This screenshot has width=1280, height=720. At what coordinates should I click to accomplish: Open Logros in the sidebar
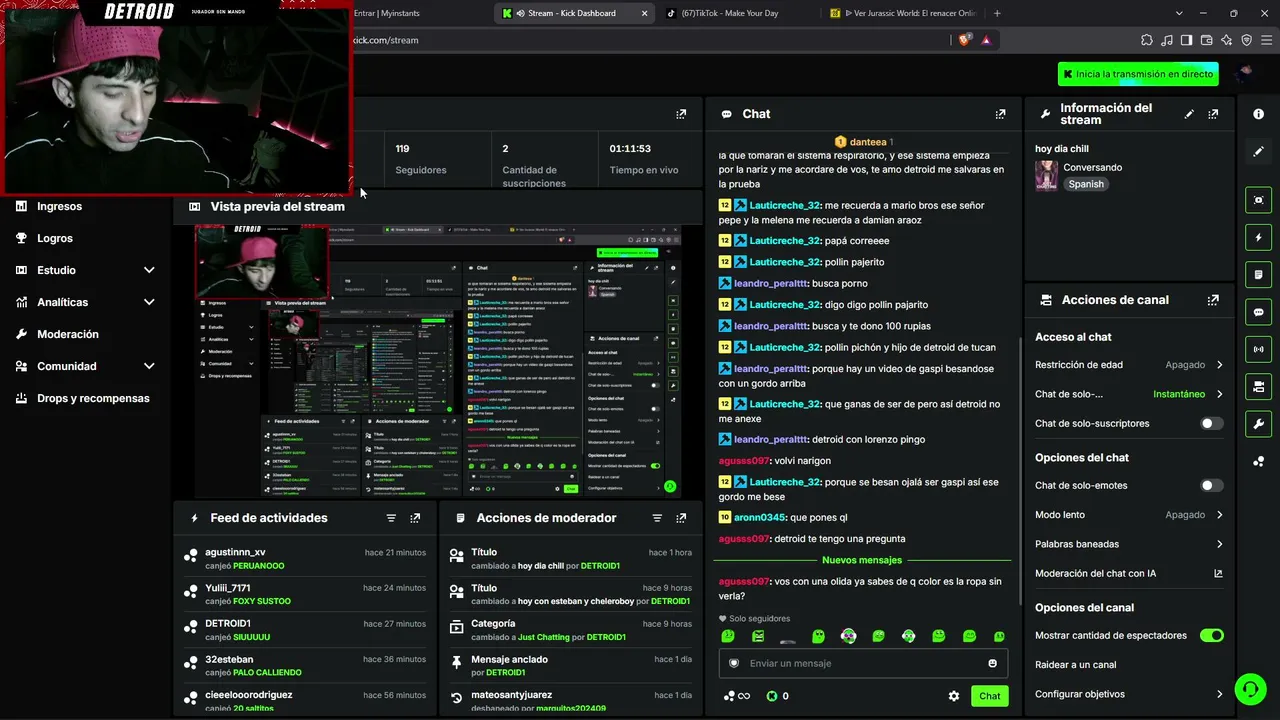(55, 238)
